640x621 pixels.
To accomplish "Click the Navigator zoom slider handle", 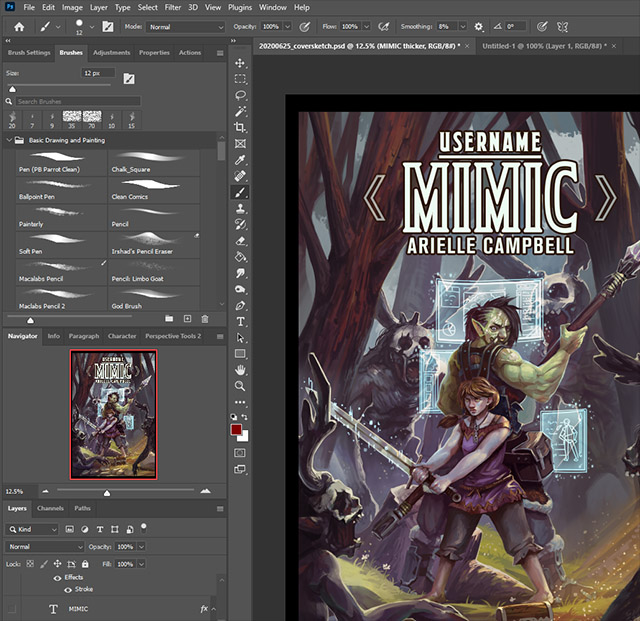I will [x=107, y=493].
